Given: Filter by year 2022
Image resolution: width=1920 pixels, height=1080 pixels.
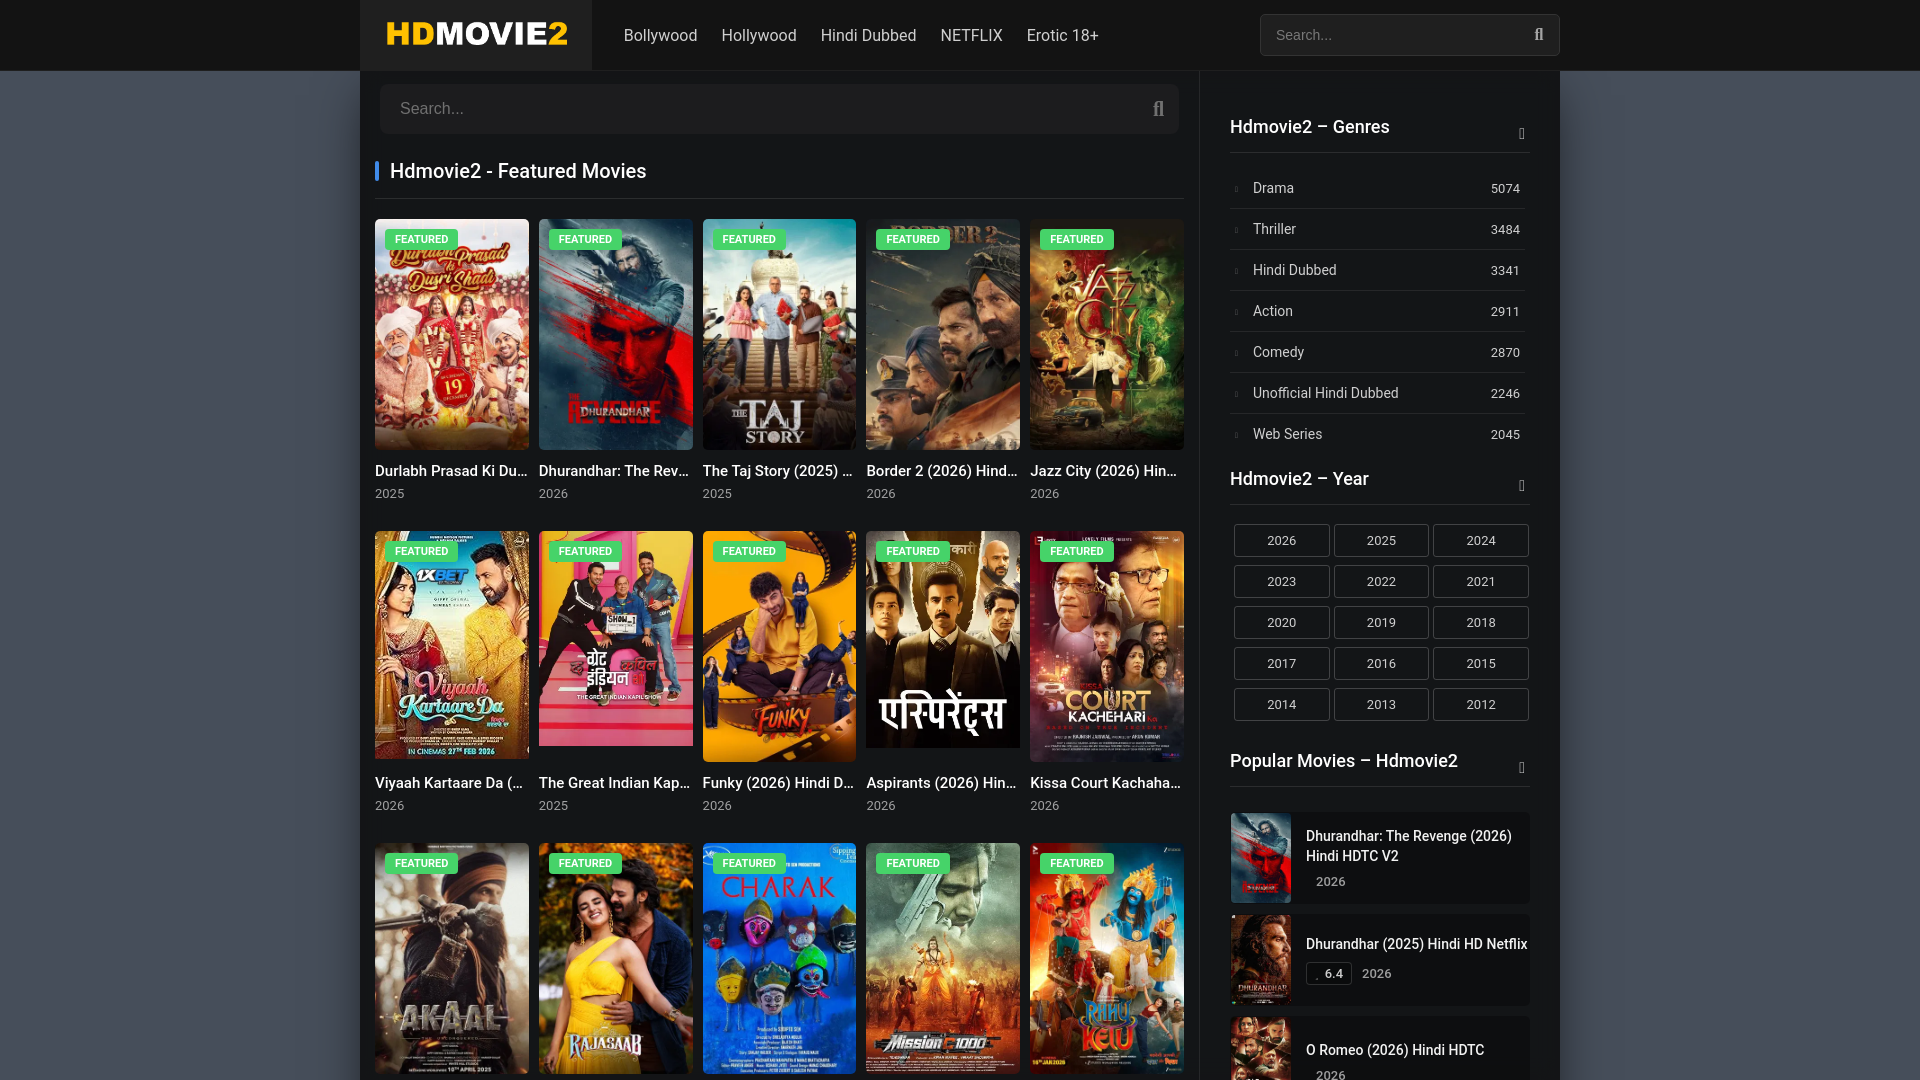Looking at the screenshot, I should click(1381, 582).
